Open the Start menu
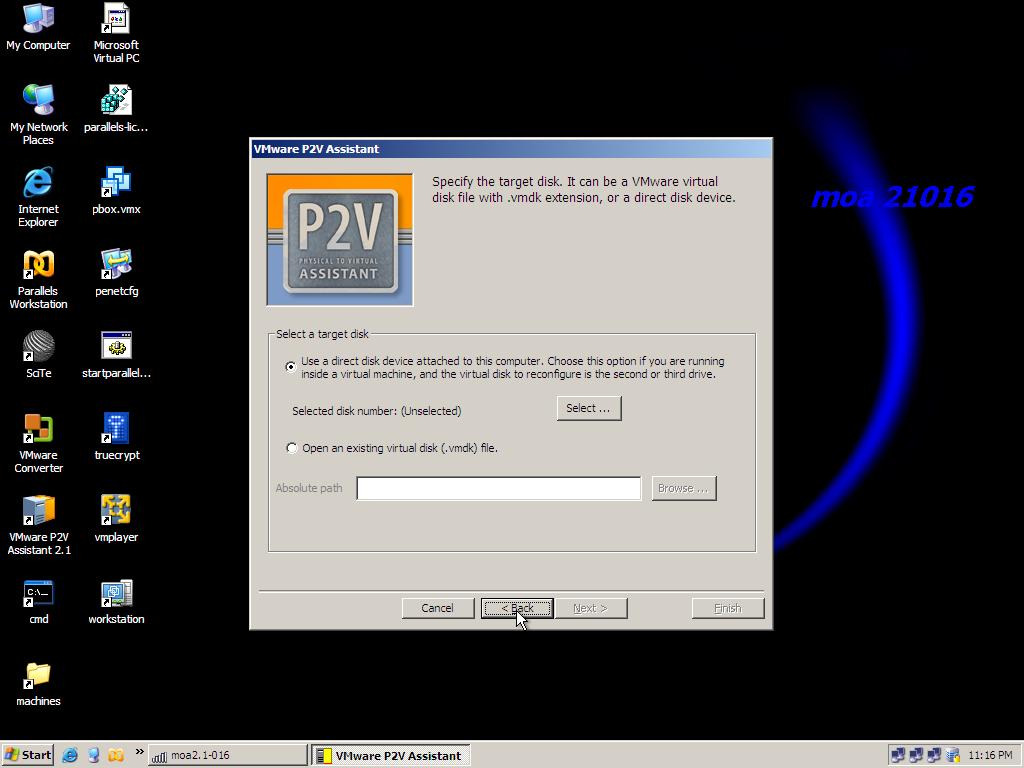This screenshot has width=1024, height=768. [x=28, y=755]
